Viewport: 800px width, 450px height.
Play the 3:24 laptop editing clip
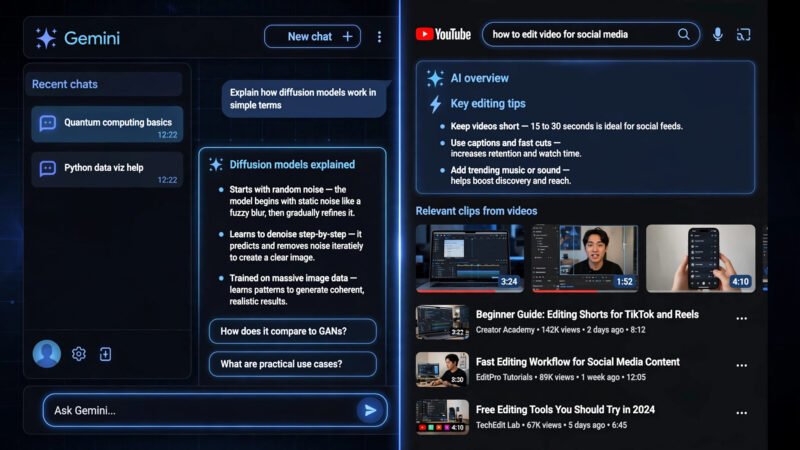[x=469, y=258]
